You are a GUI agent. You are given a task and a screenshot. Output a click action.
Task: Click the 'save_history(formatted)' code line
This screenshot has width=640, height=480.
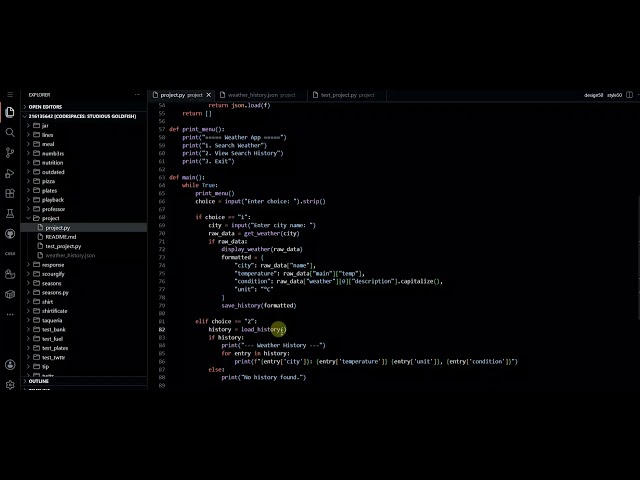(x=259, y=305)
